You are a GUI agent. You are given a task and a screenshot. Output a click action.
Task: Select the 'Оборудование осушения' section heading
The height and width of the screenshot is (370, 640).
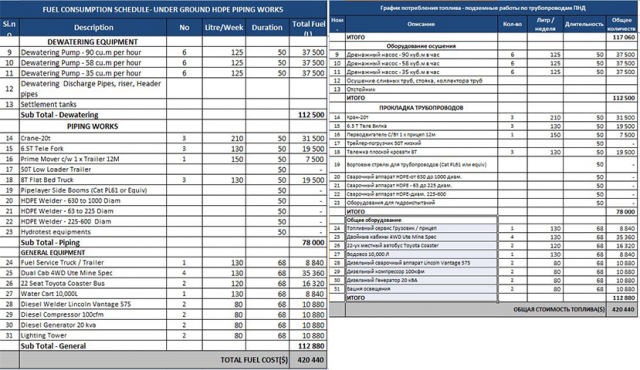tap(421, 46)
